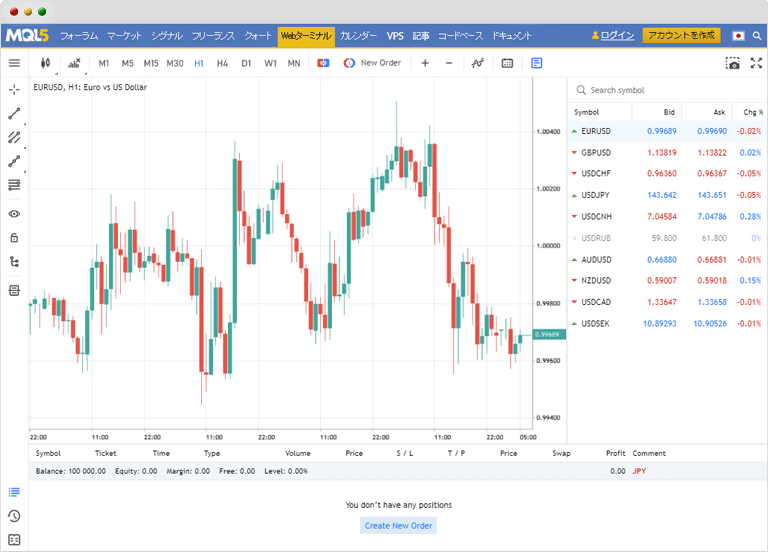Select the trend line drawing tool
Image resolution: width=768 pixels, height=552 pixels.
(14, 113)
